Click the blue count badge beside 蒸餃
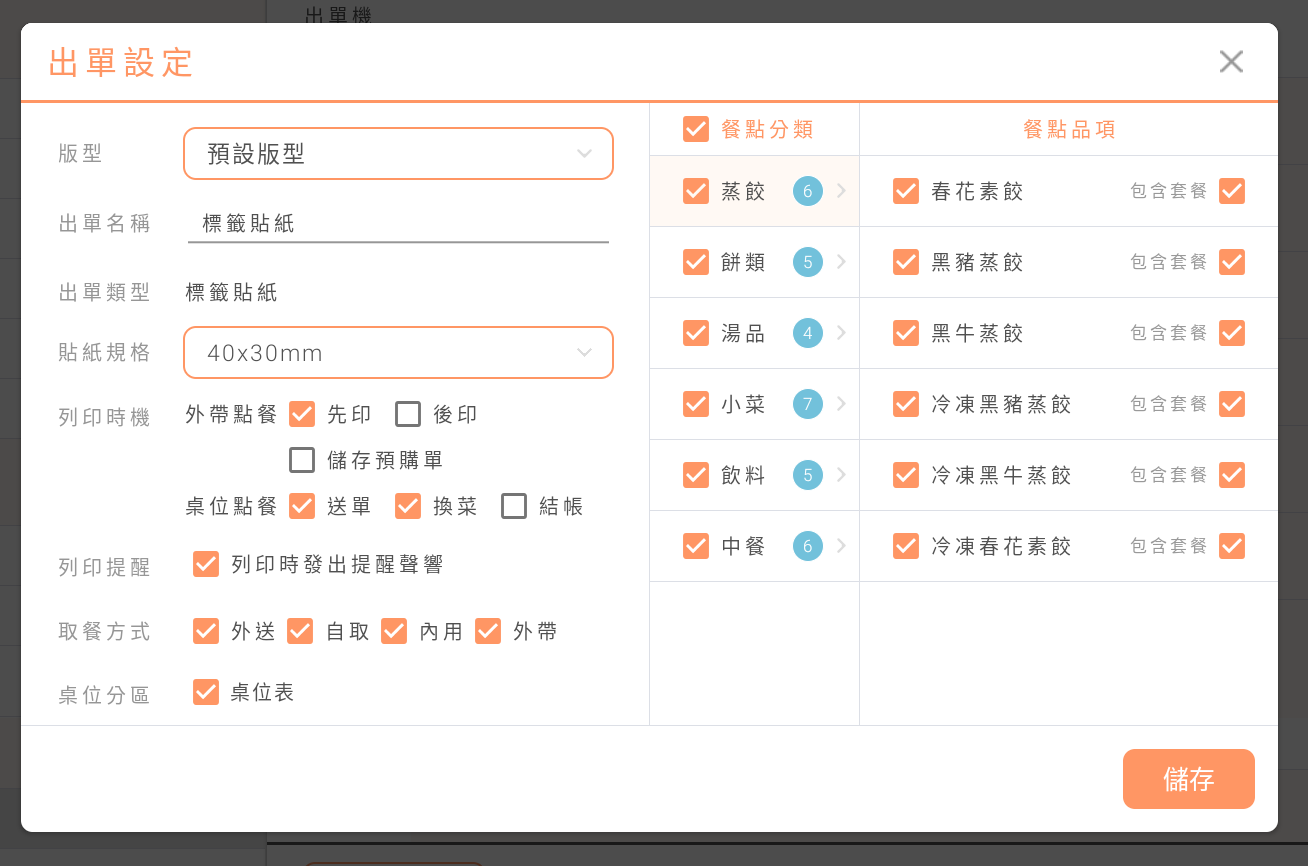Image resolution: width=1308 pixels, height=866 pixels. point(807,191)
